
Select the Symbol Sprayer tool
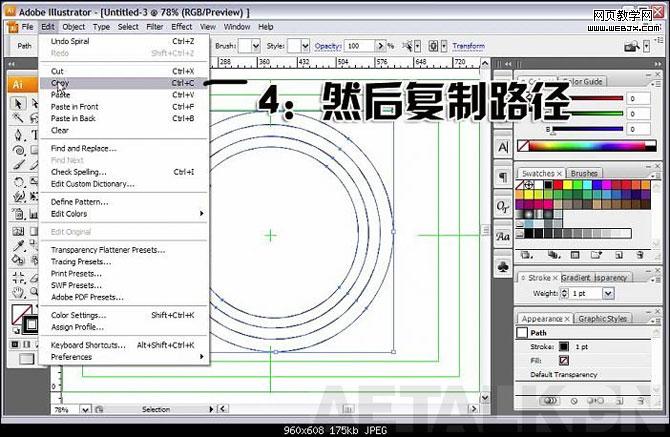pos(18,214)
